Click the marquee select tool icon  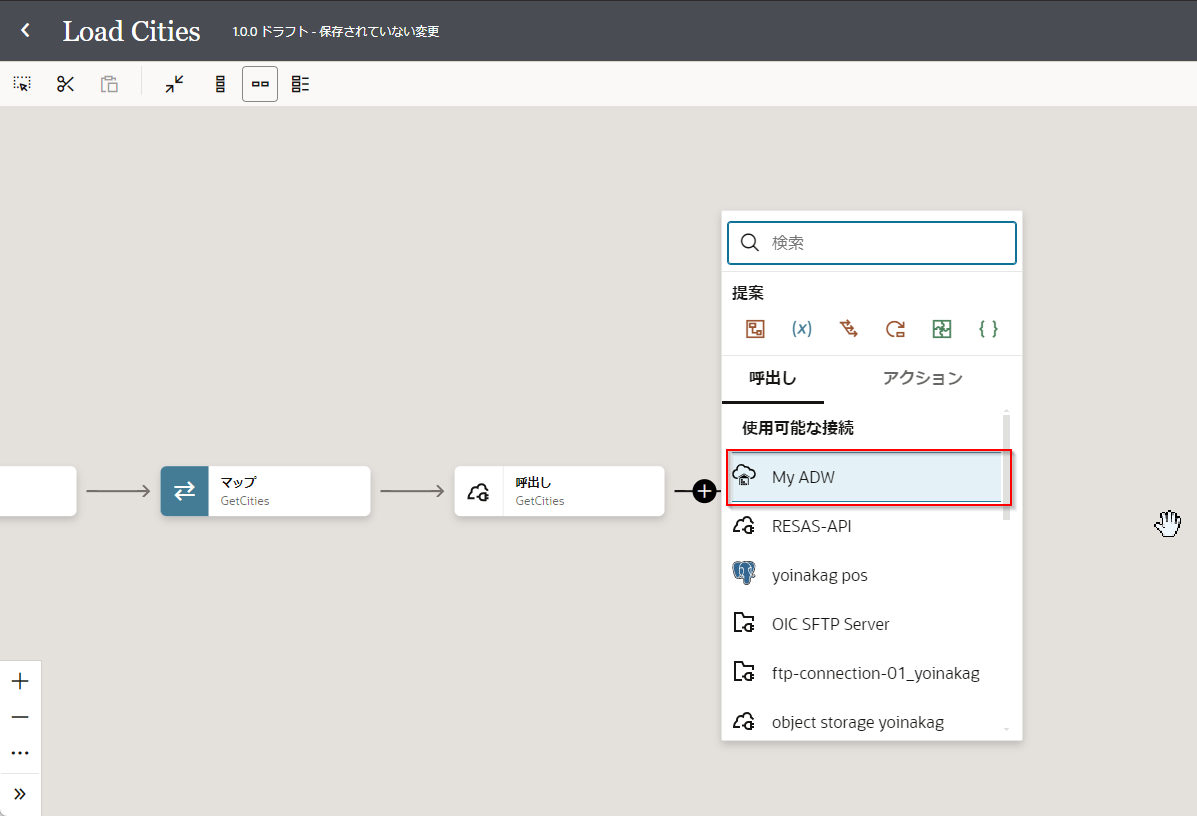22,84
